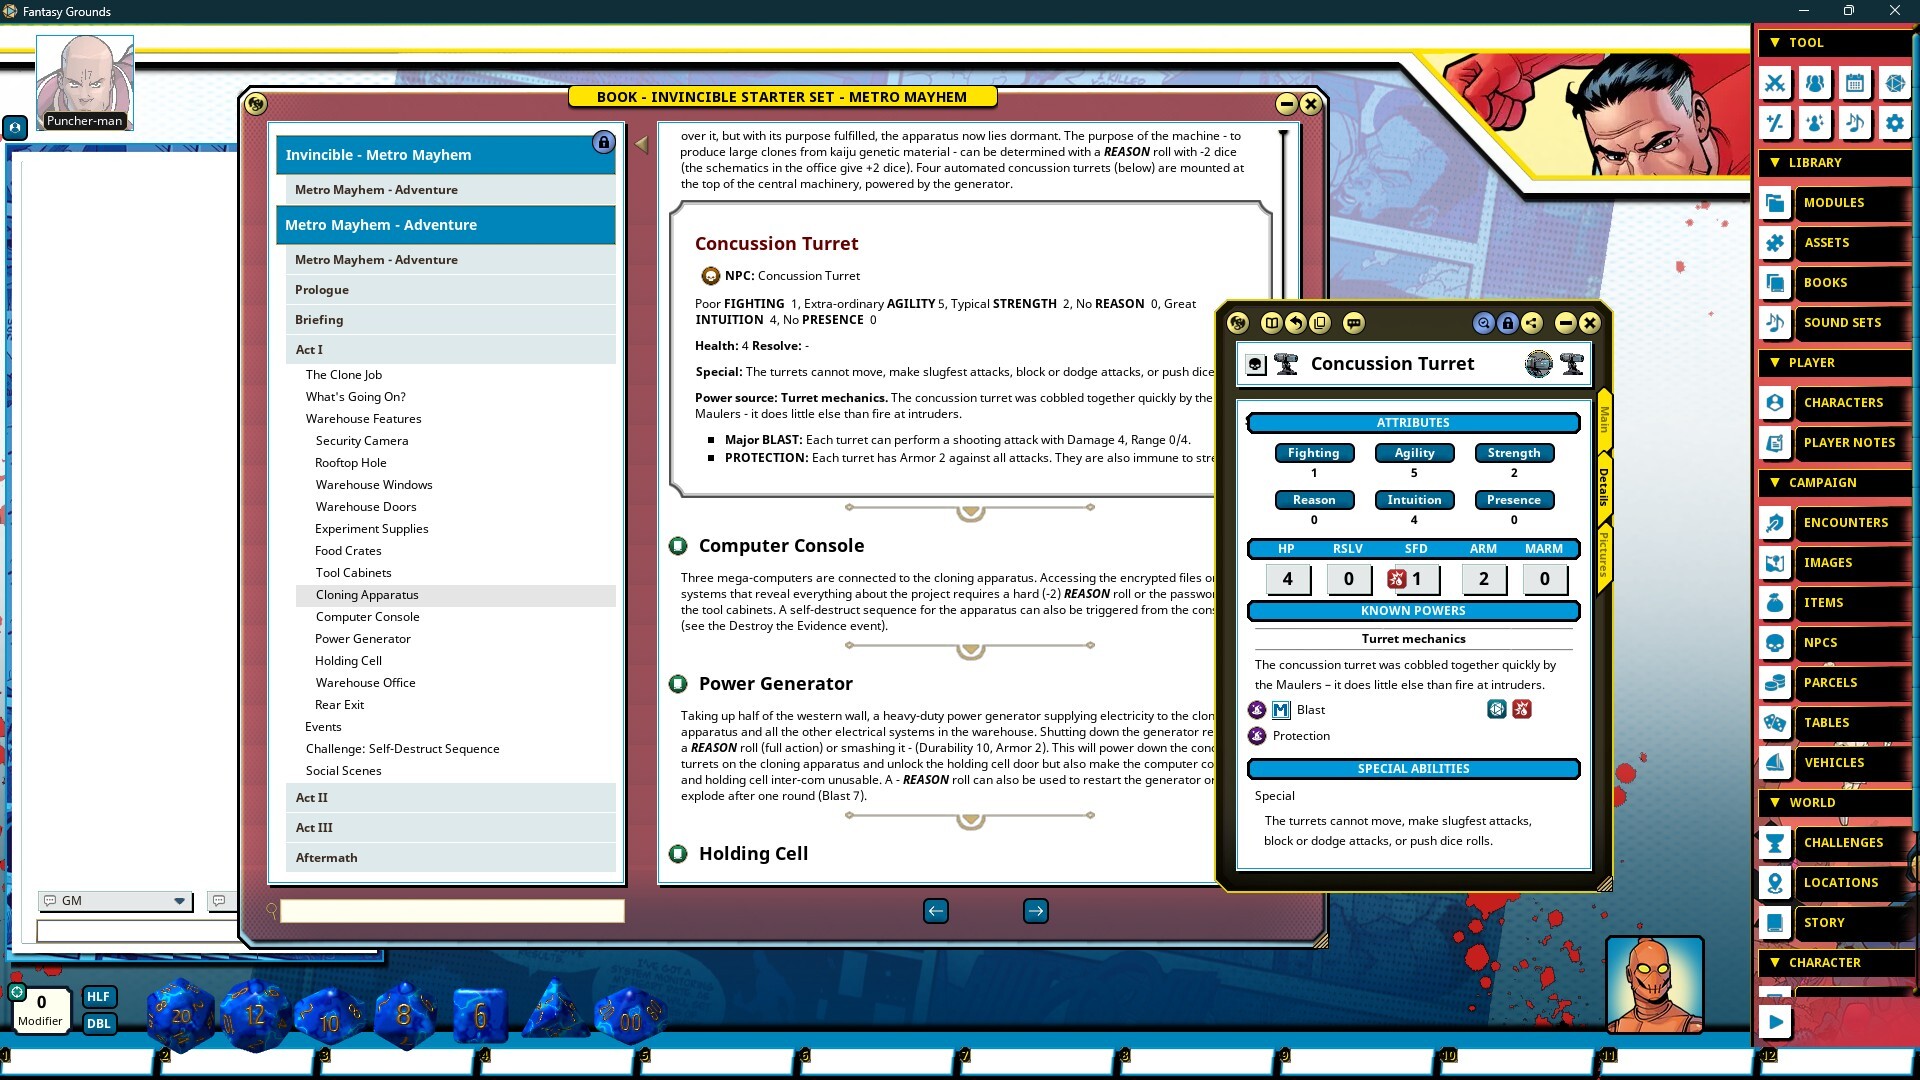Toggle the lock on Concussion Turret sheet
Screen dimensions: 1920x1080
tap(1508, 323)
